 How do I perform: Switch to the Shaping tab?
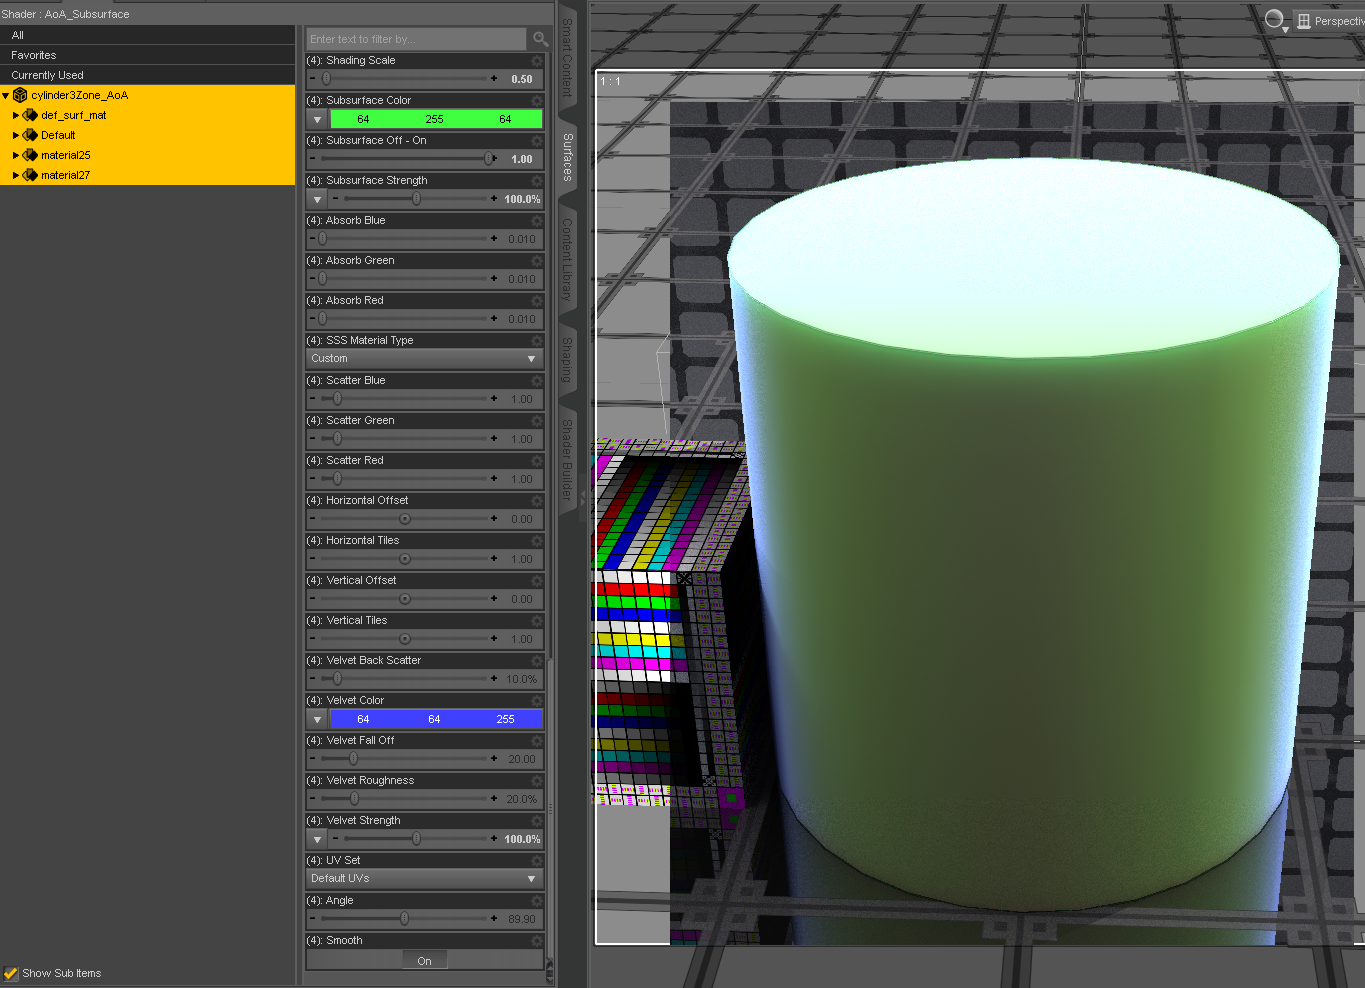pyautogui.click(x=567, y=360)
